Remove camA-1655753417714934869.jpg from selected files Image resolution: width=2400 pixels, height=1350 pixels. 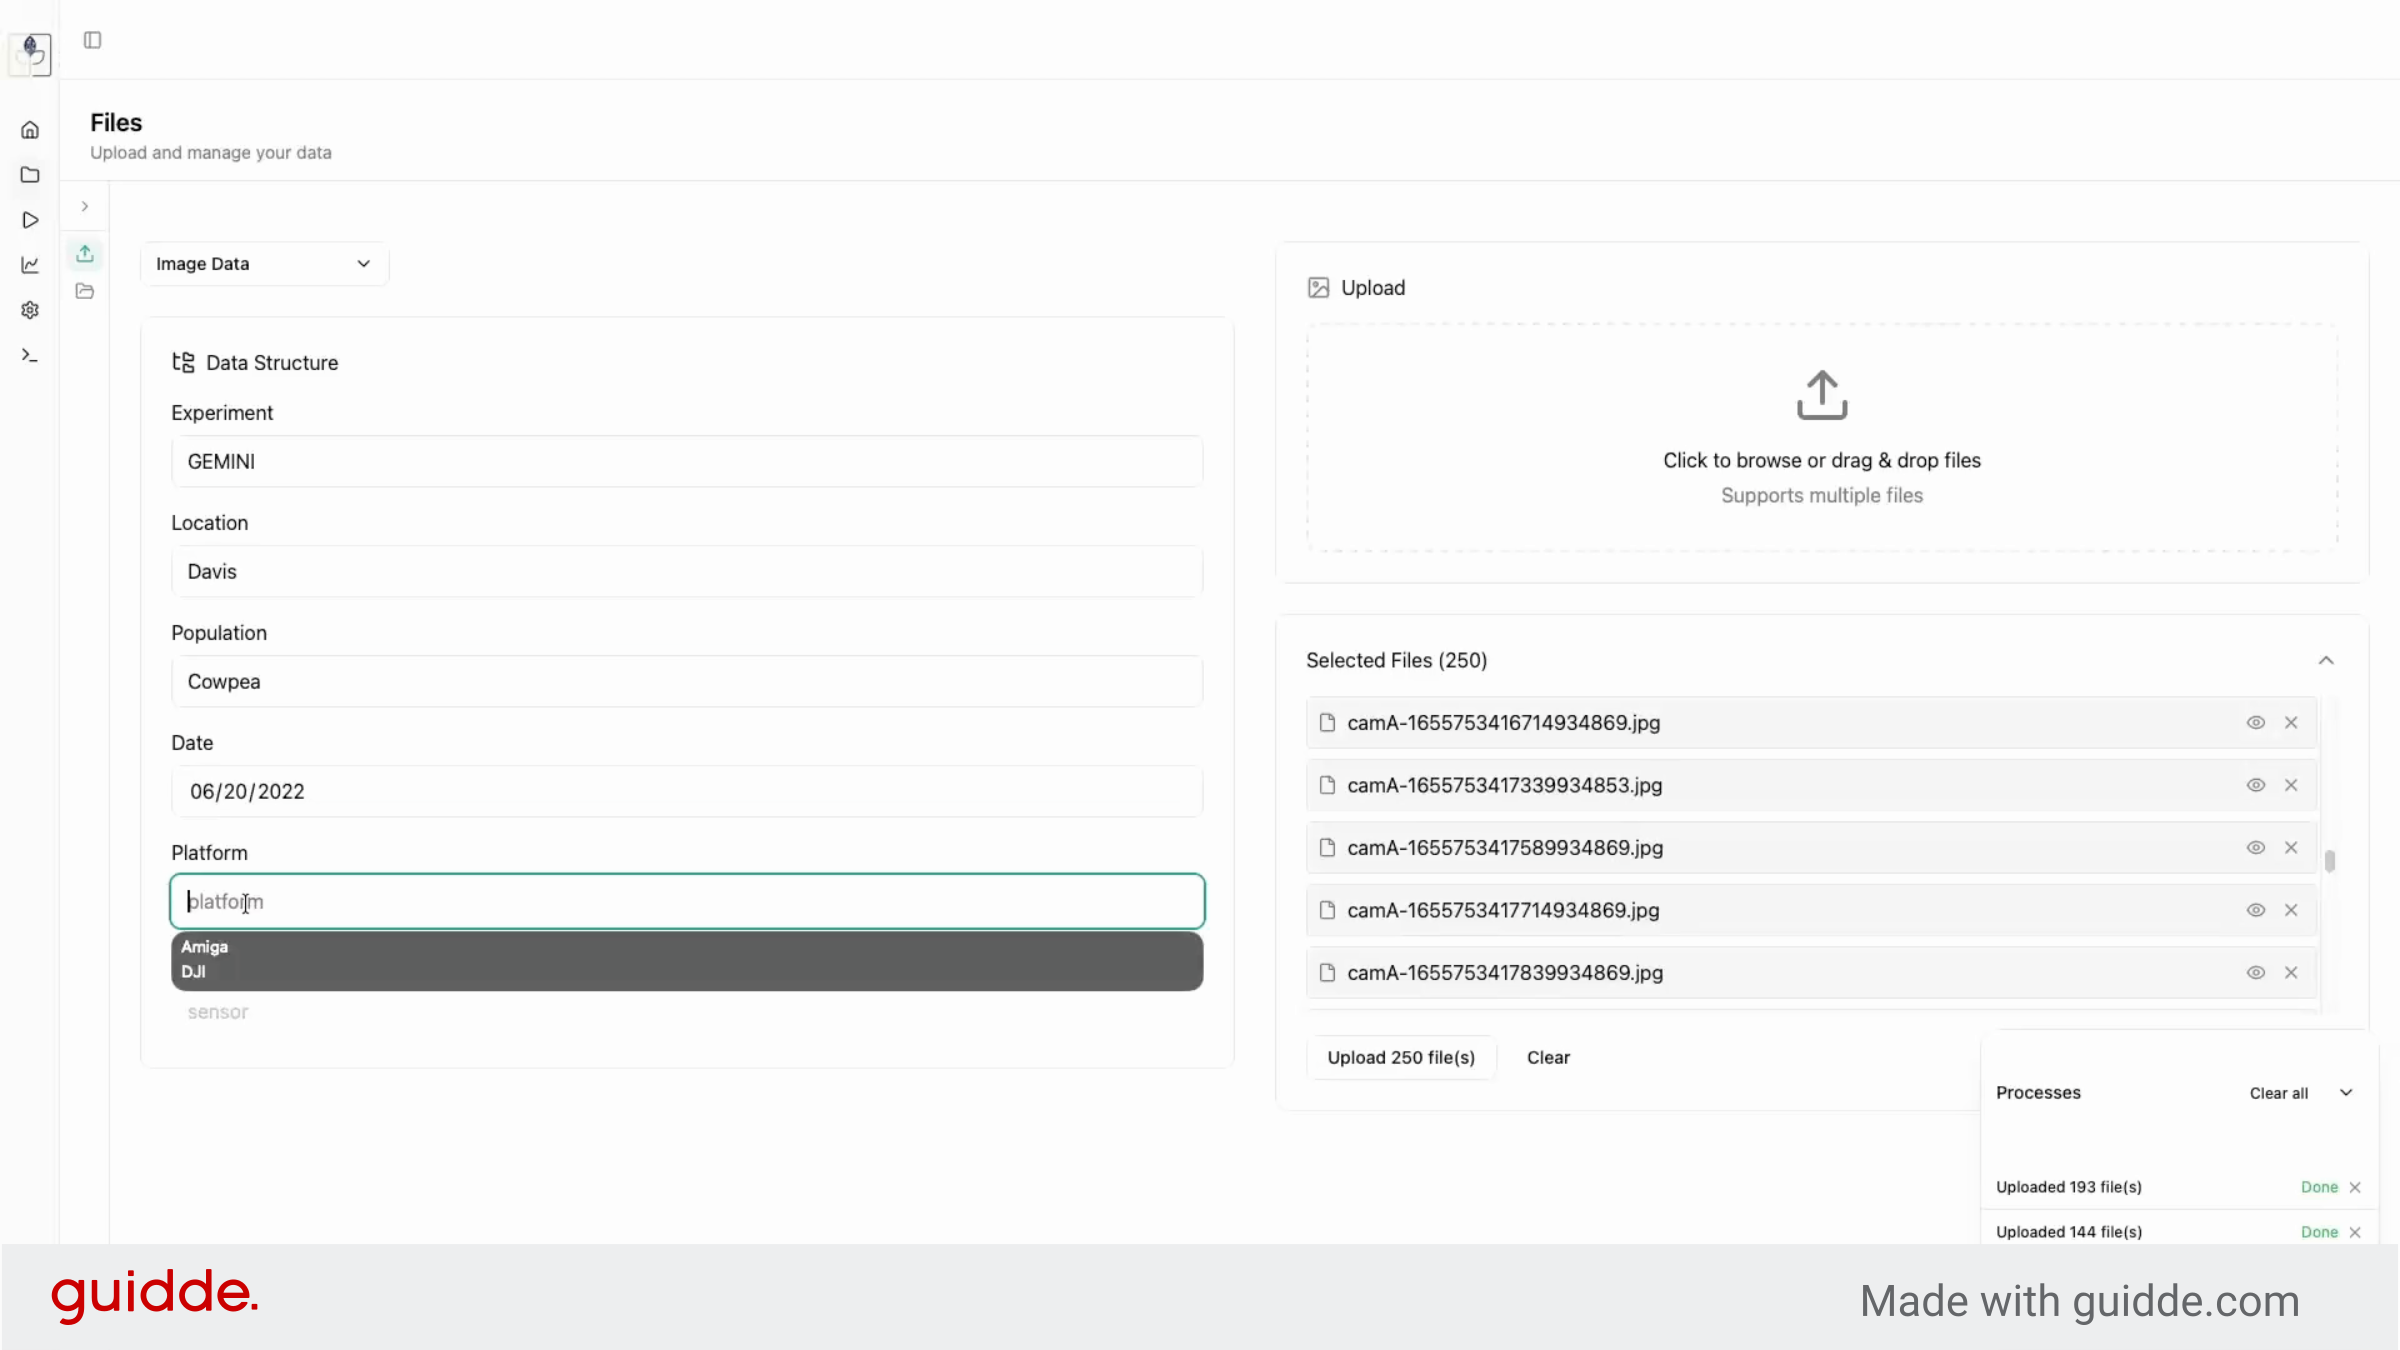(2291, 910)
